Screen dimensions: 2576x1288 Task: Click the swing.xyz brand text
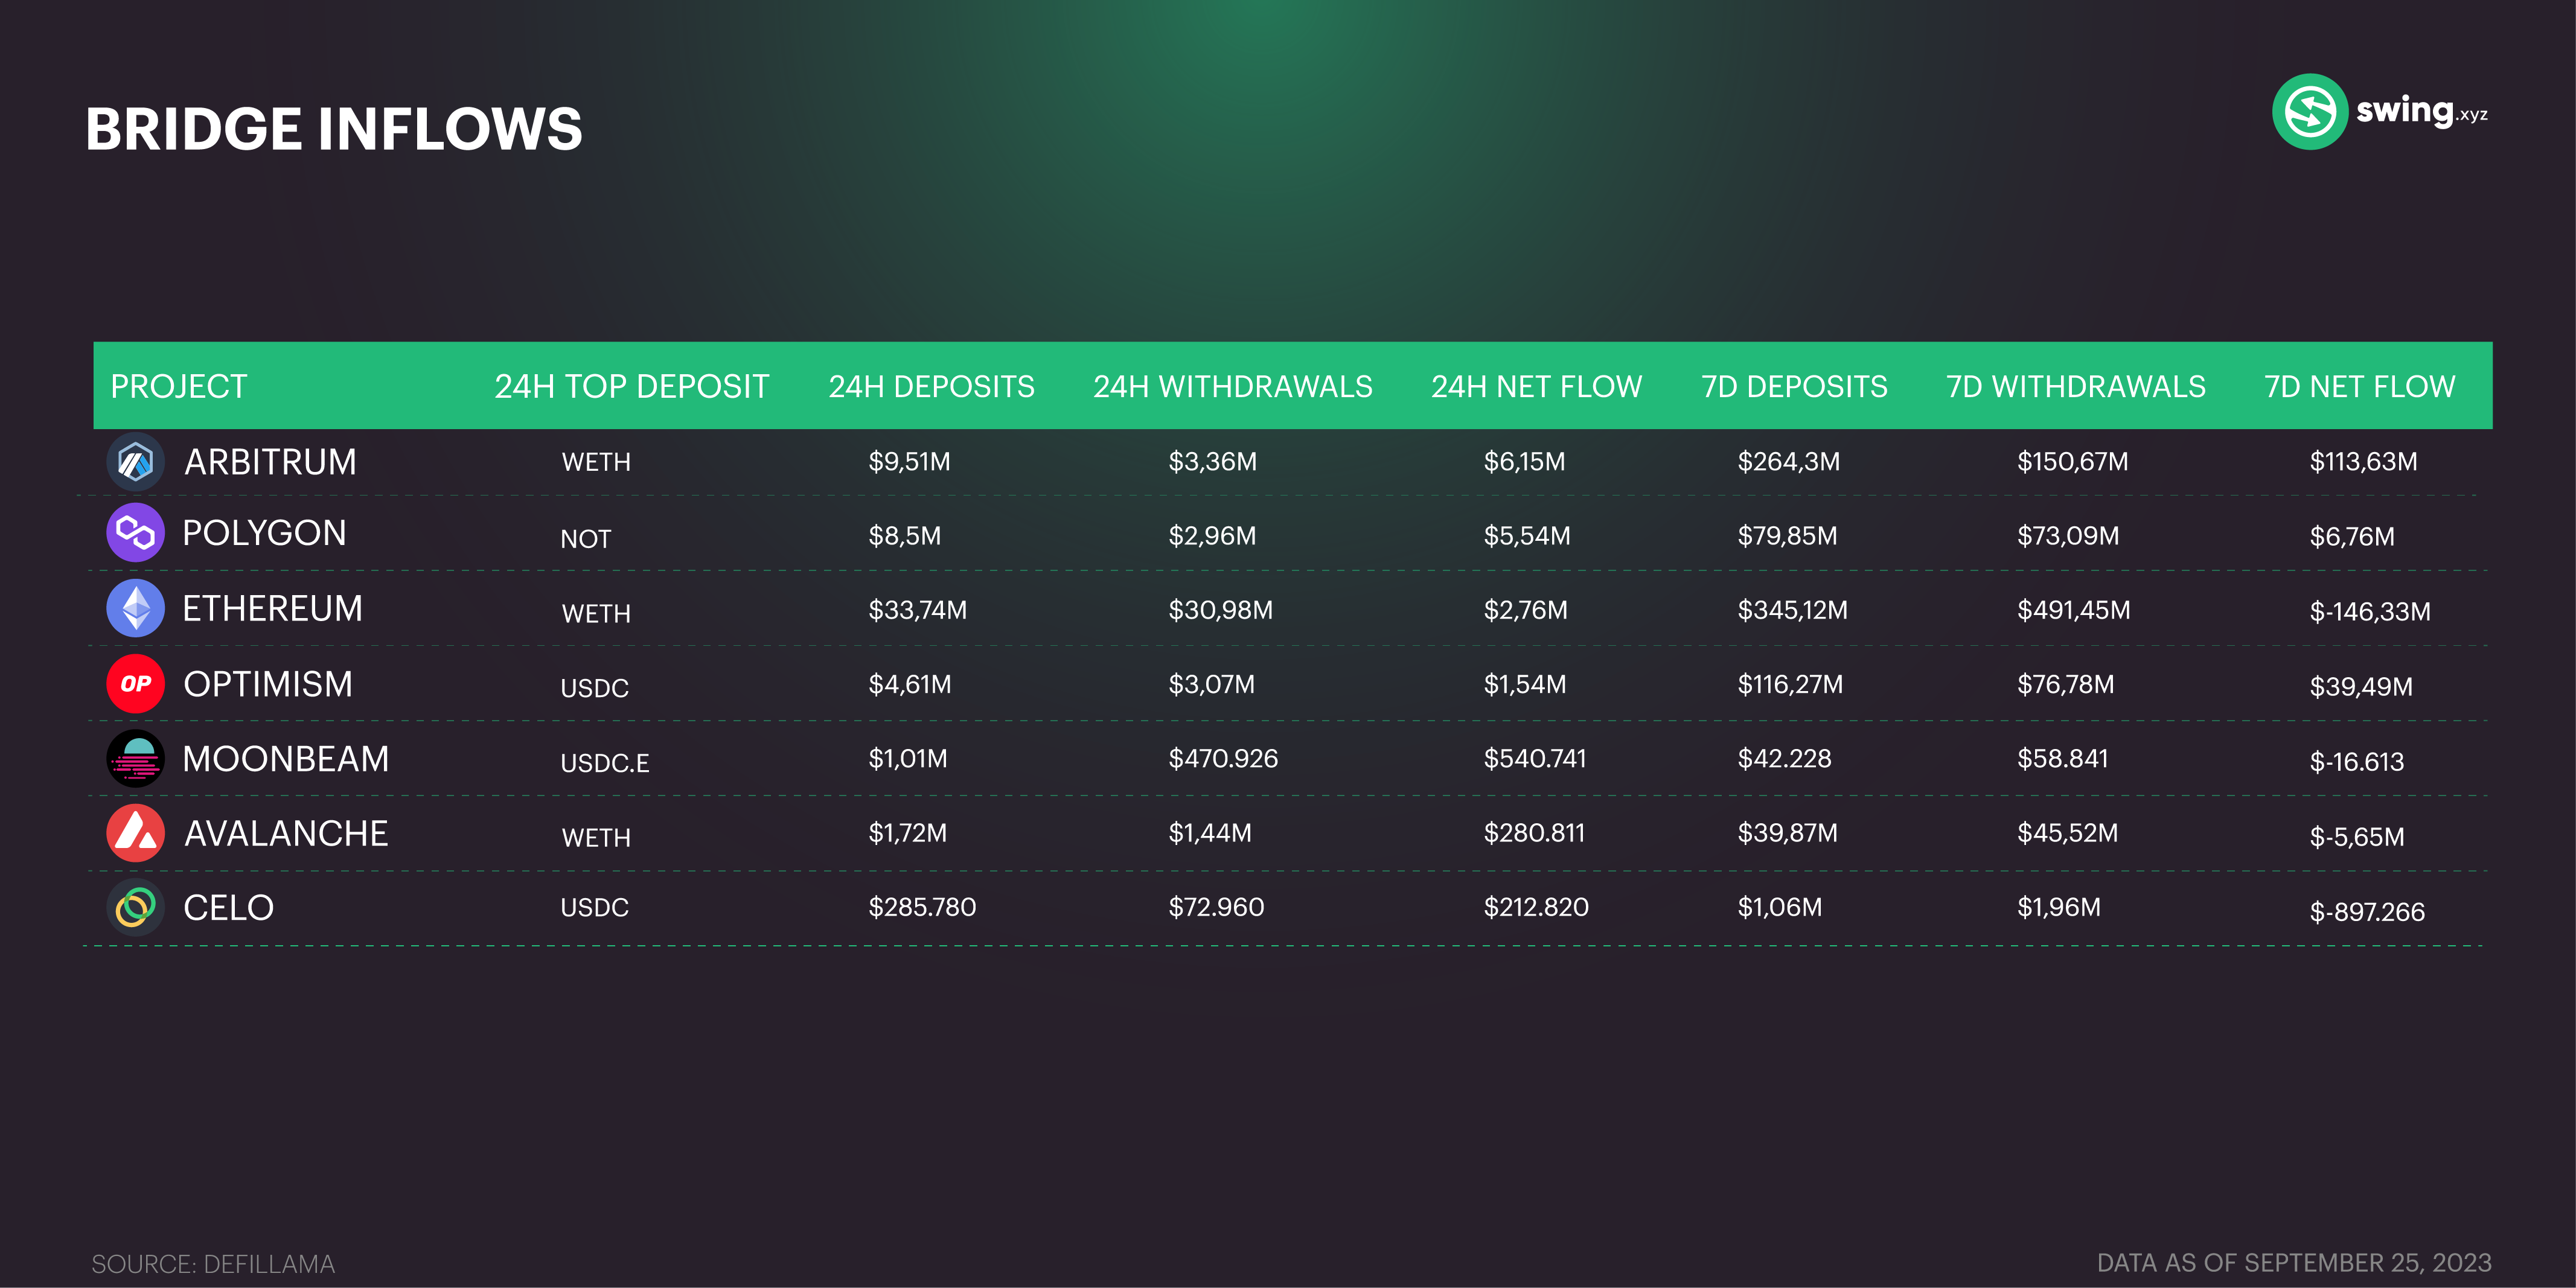2422,111
